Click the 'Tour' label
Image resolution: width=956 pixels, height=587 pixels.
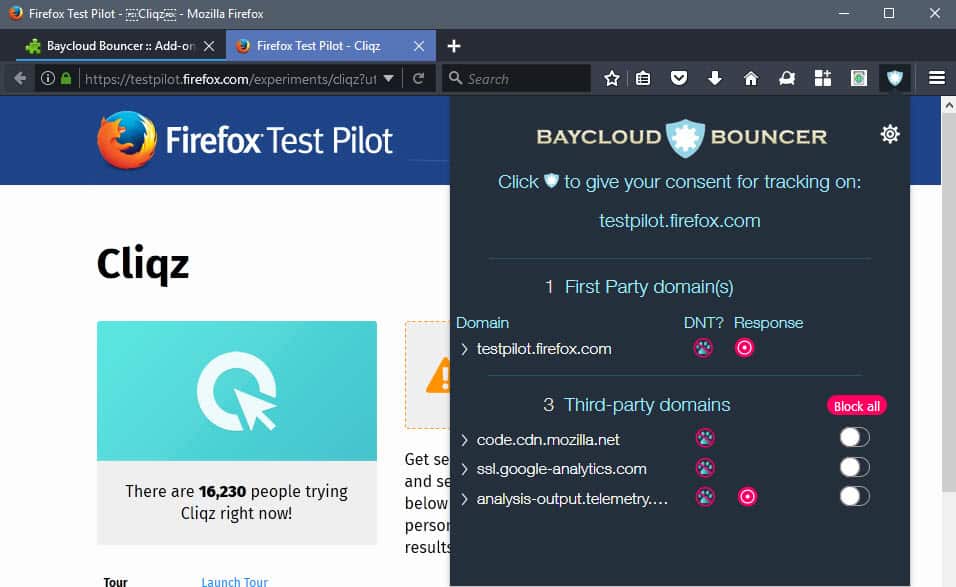pyautogui.click(x=115, y=582)
